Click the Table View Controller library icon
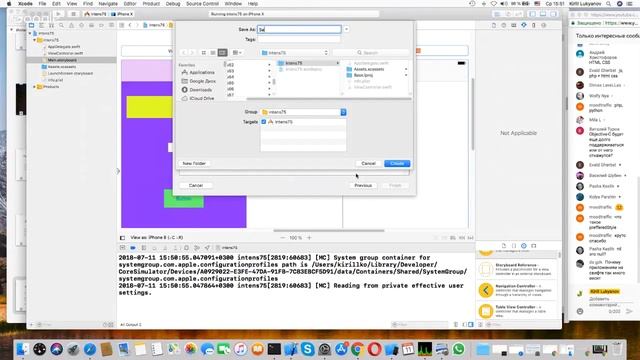The height and width of the screenshot is (360, 640). point(486,311)
